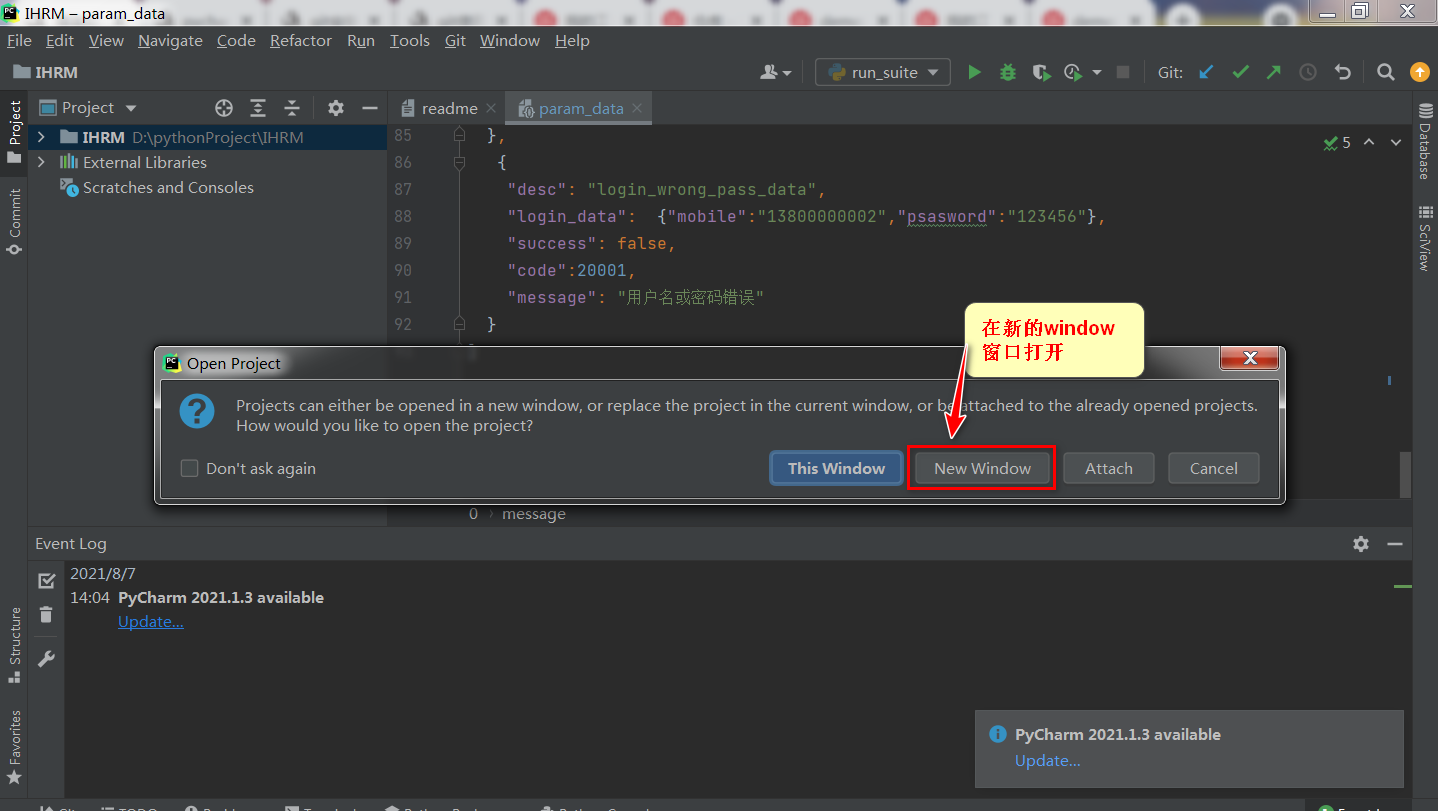The height and width of the screenshot is (811, 1438).
Task: Close the param_data editor tab
Action: (639, 108)
